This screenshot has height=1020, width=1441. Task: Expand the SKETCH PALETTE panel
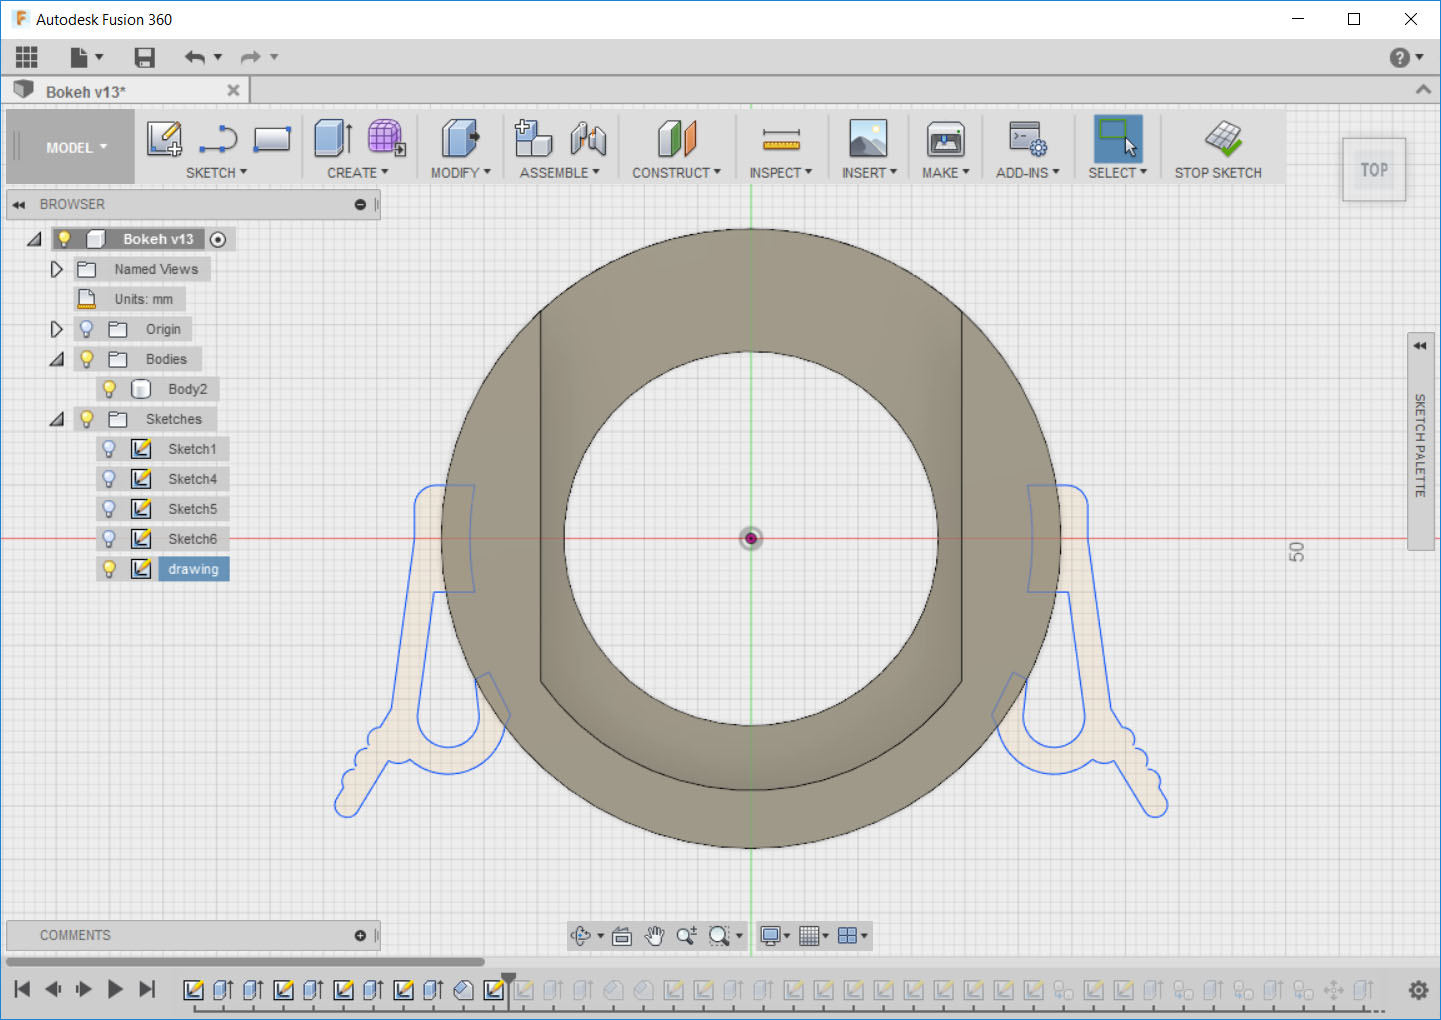coord(1420,346)
